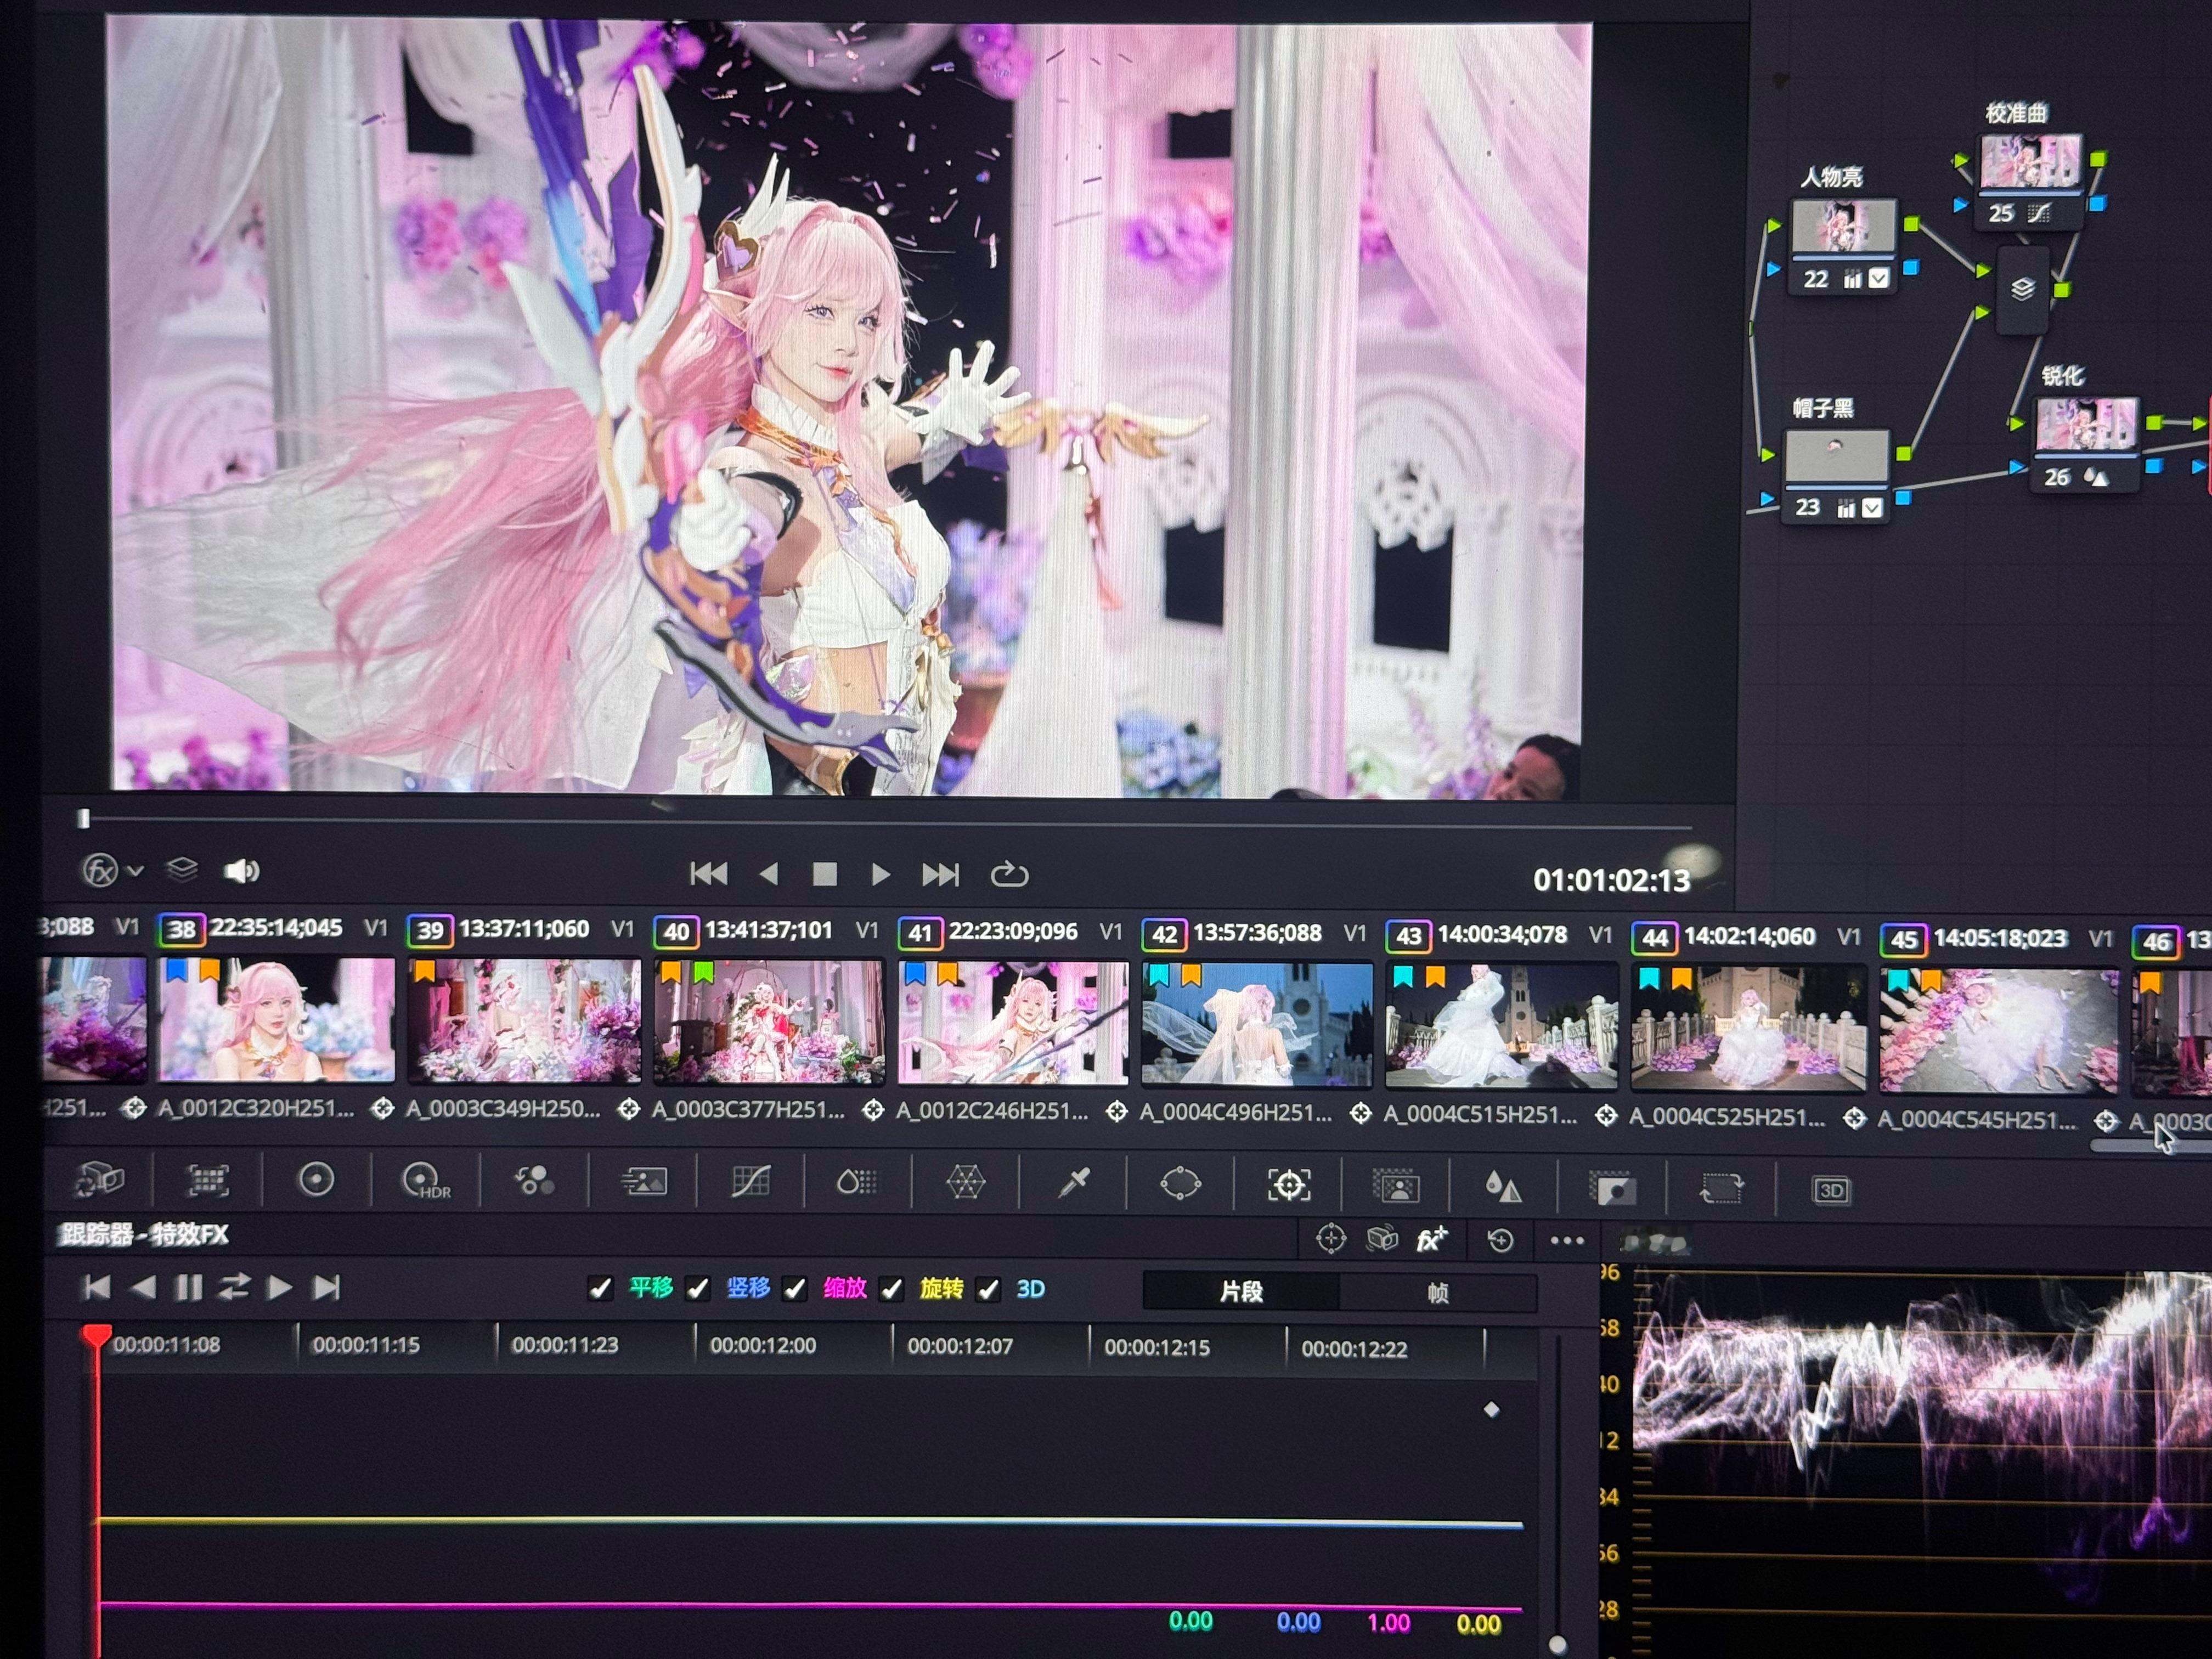Open the HDR color wheels palette

tap(425, 1181)
